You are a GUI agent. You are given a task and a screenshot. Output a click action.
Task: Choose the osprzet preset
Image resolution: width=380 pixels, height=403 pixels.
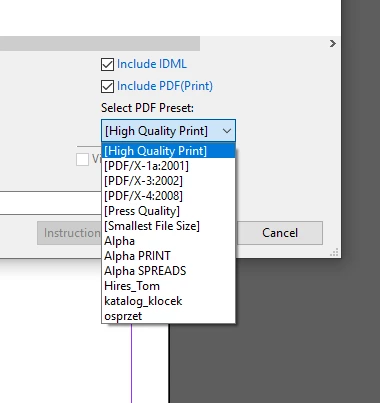168,316
